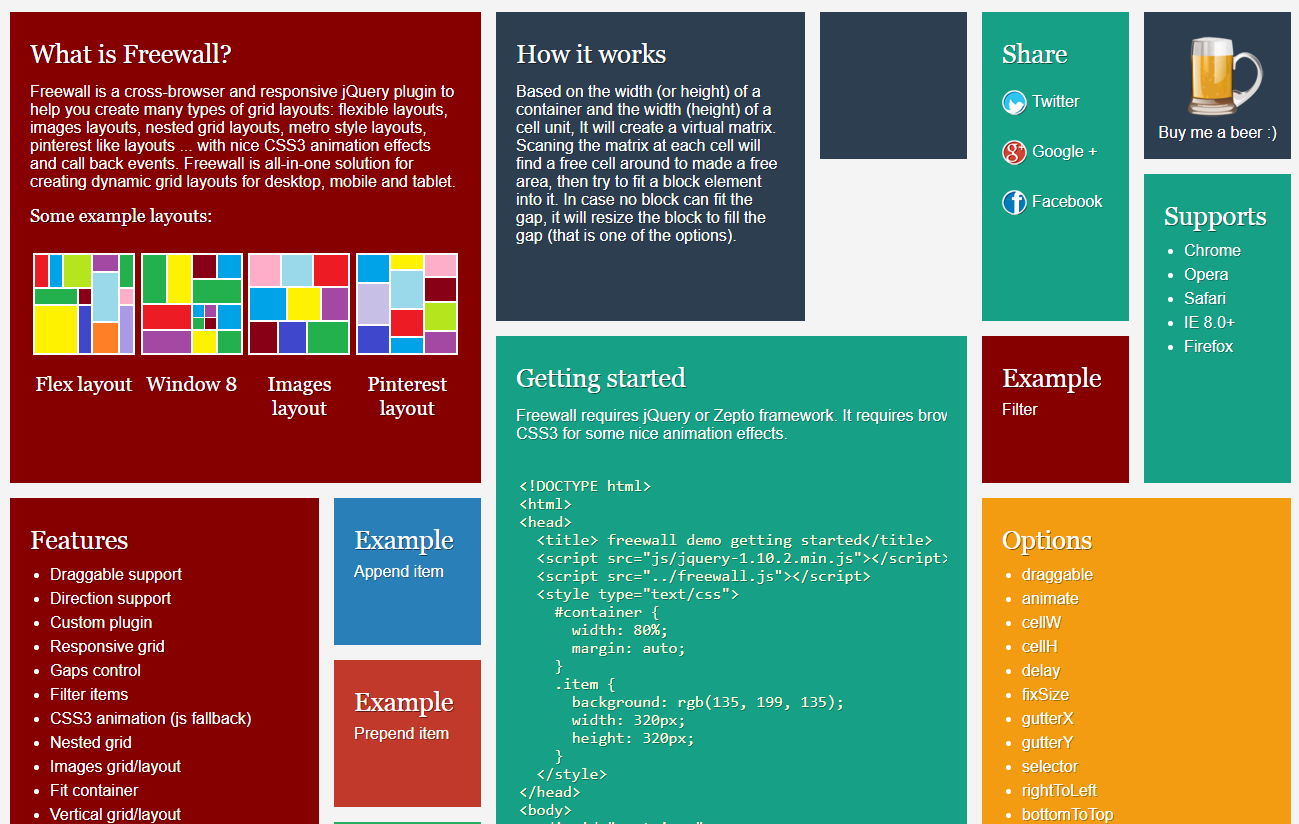Click the Facebook share text link
Image resolution: width=1299 pixels, height=824 pixels.
[1067, 202]
